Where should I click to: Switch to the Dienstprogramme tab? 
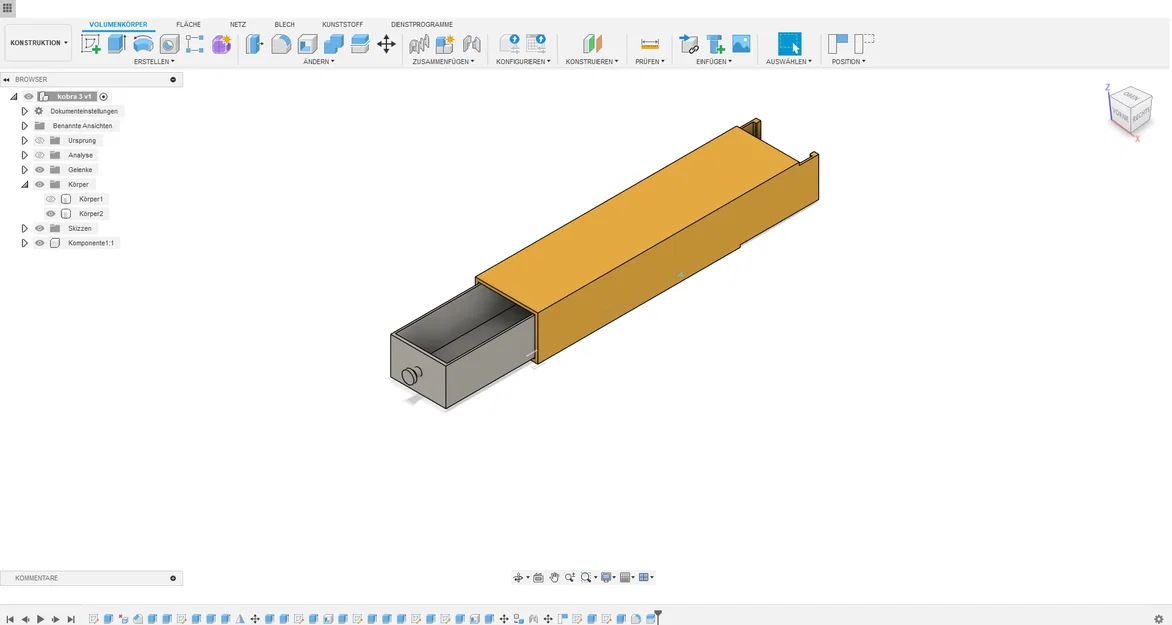pos(422,25)
